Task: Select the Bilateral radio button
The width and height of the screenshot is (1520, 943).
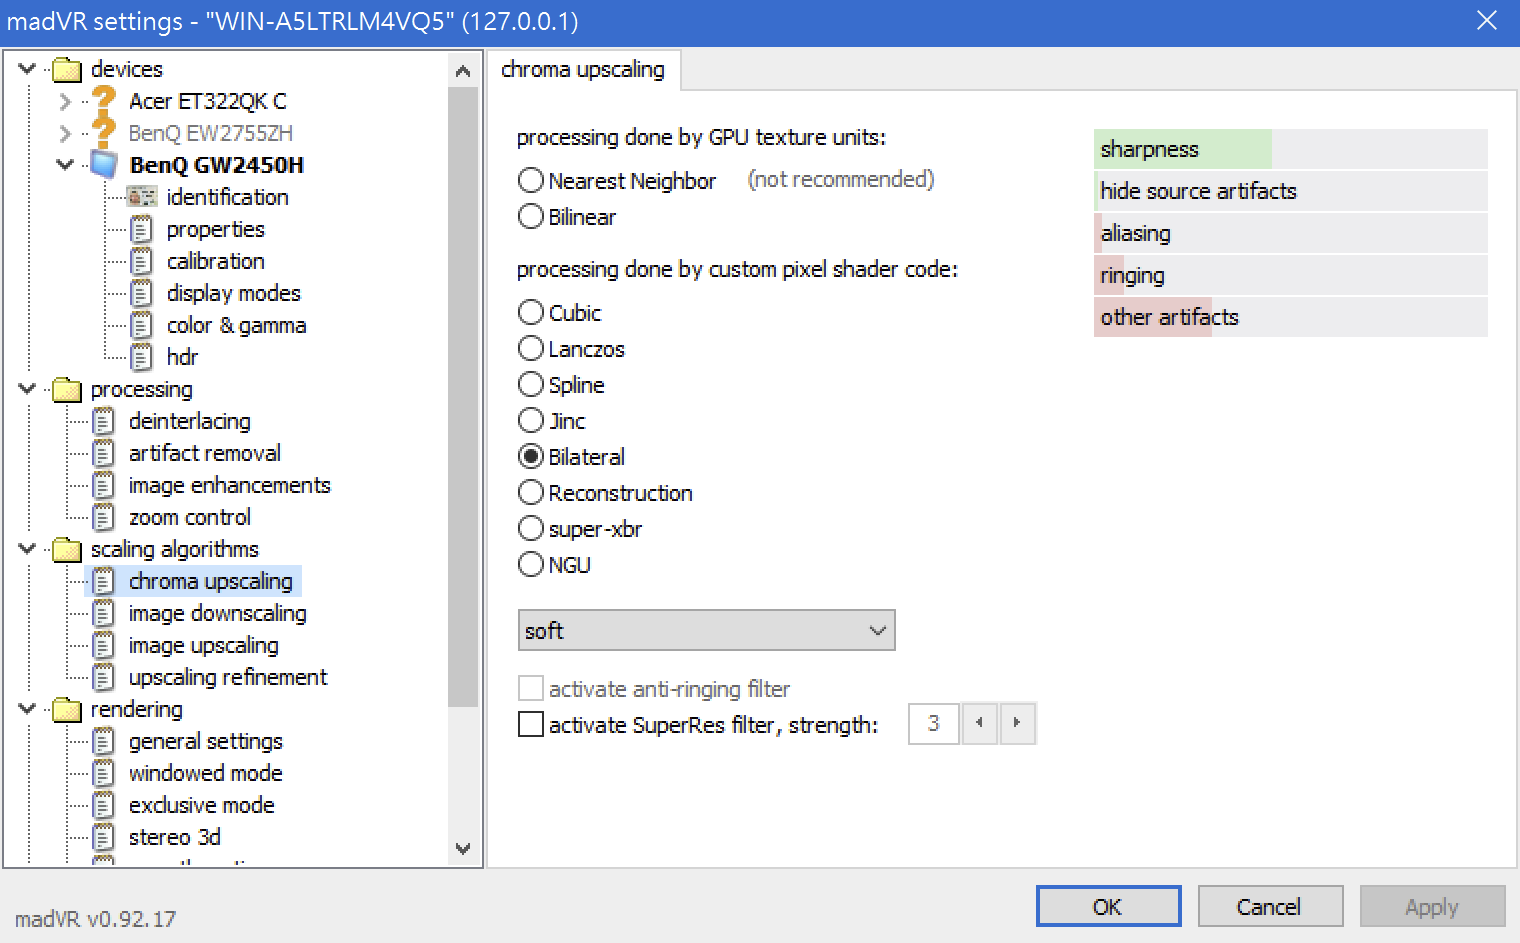Action: [531, 456]
